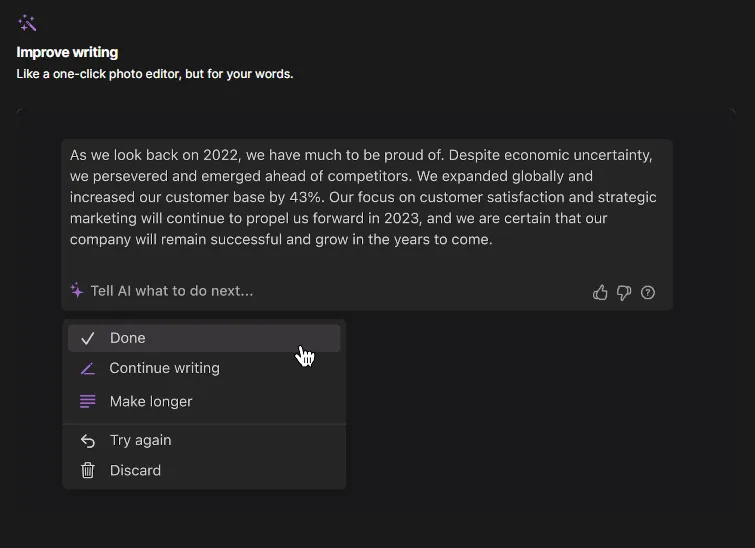Click the checkmark icon next to Done
Viewport: 755px width, 548px height.
(x=88, y=339)
